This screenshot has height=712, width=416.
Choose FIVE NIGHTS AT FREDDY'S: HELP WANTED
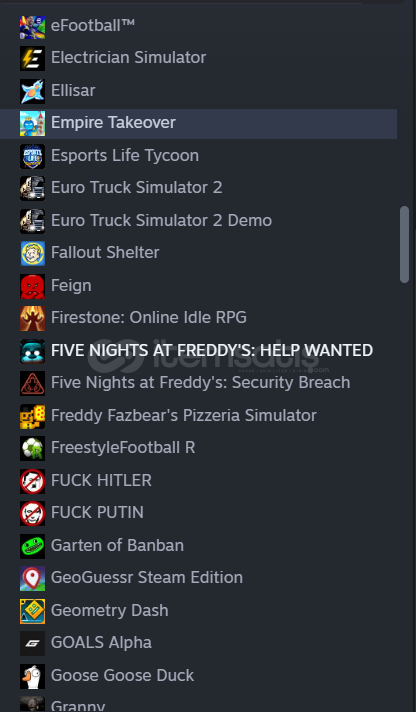coord(198,351)
